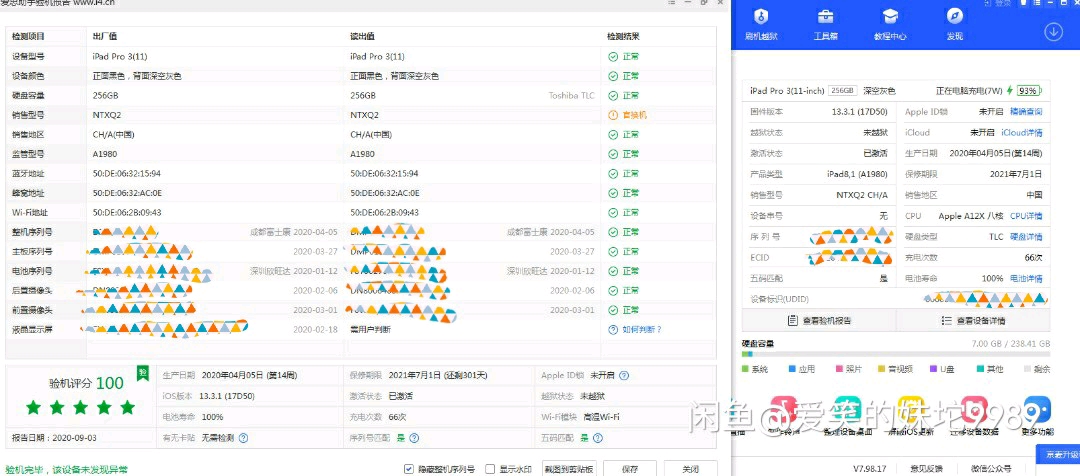The image size is (1080, 476).
Task: Click the 查看验机报告 button
Action: click(x=819, y=320)
